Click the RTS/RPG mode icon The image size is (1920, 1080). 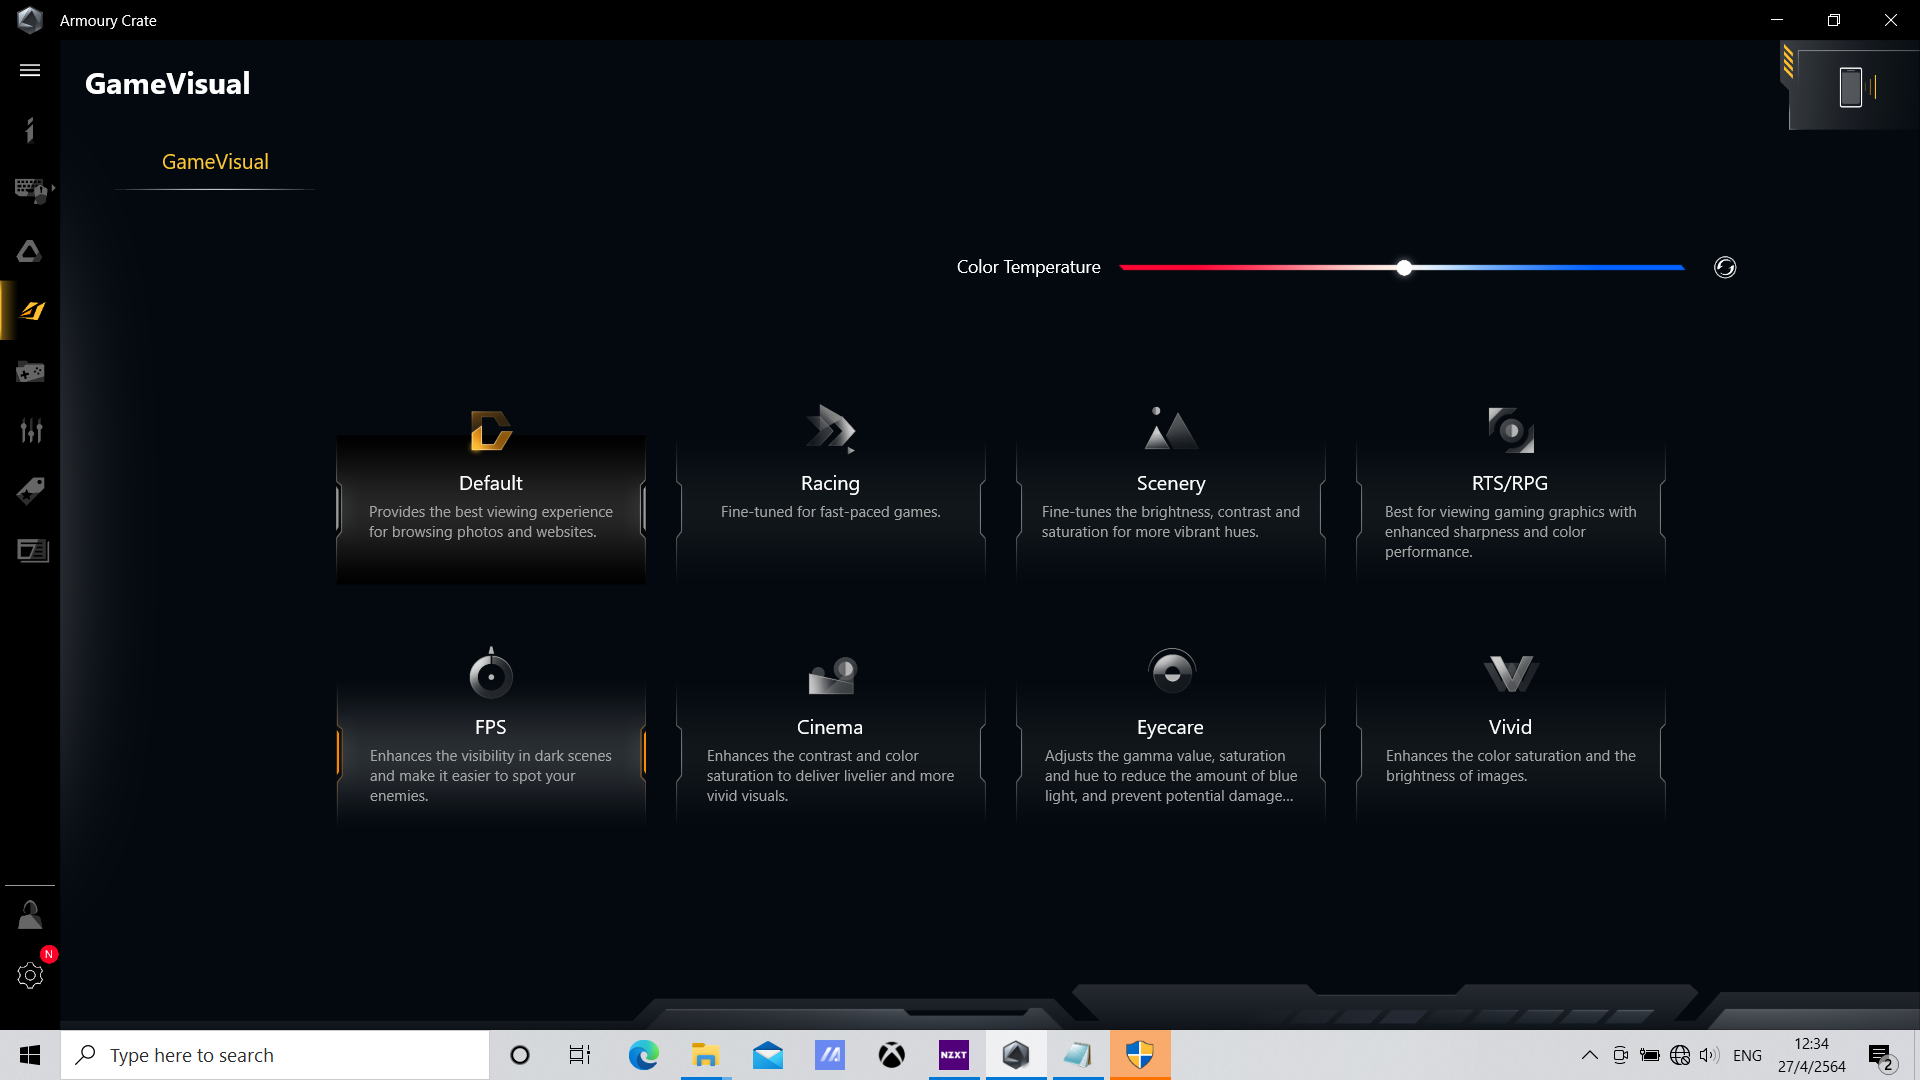coord(1510,430)
